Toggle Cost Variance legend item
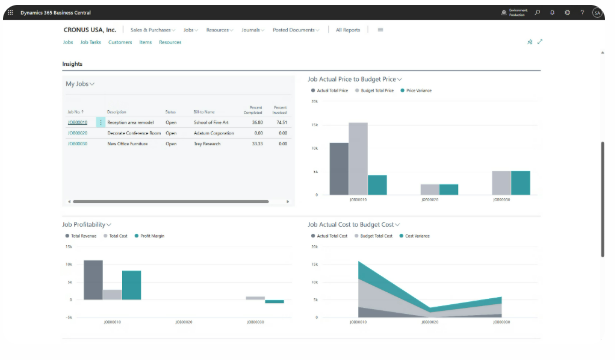615x360 pixels. click(x=415, y=236)
